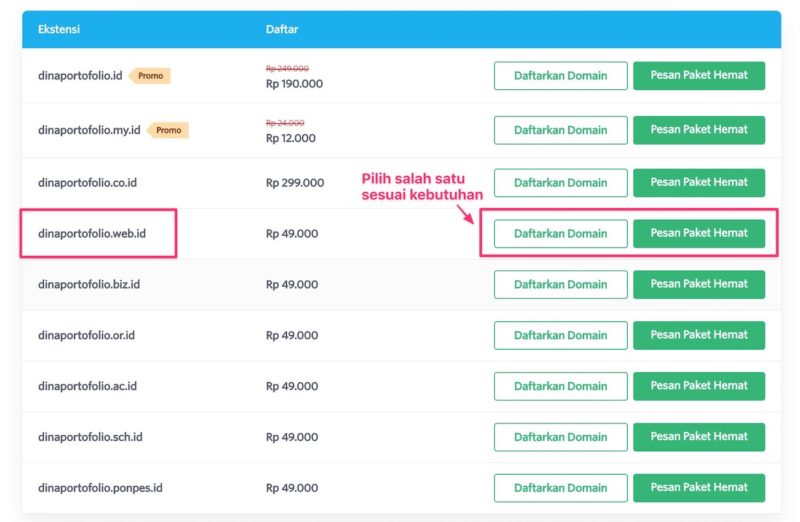Register the dinaportofolio.my.id domain
This screenshot has width=800, height=522.
(x=560, y=130)
